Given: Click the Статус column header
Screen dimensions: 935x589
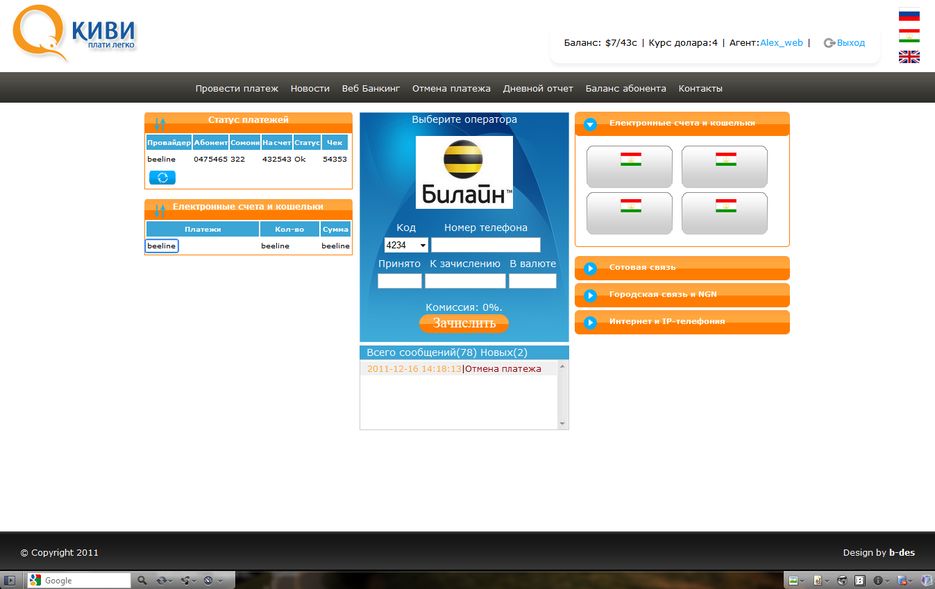Looking at the screenshot, I should click(x=307, y=142).
